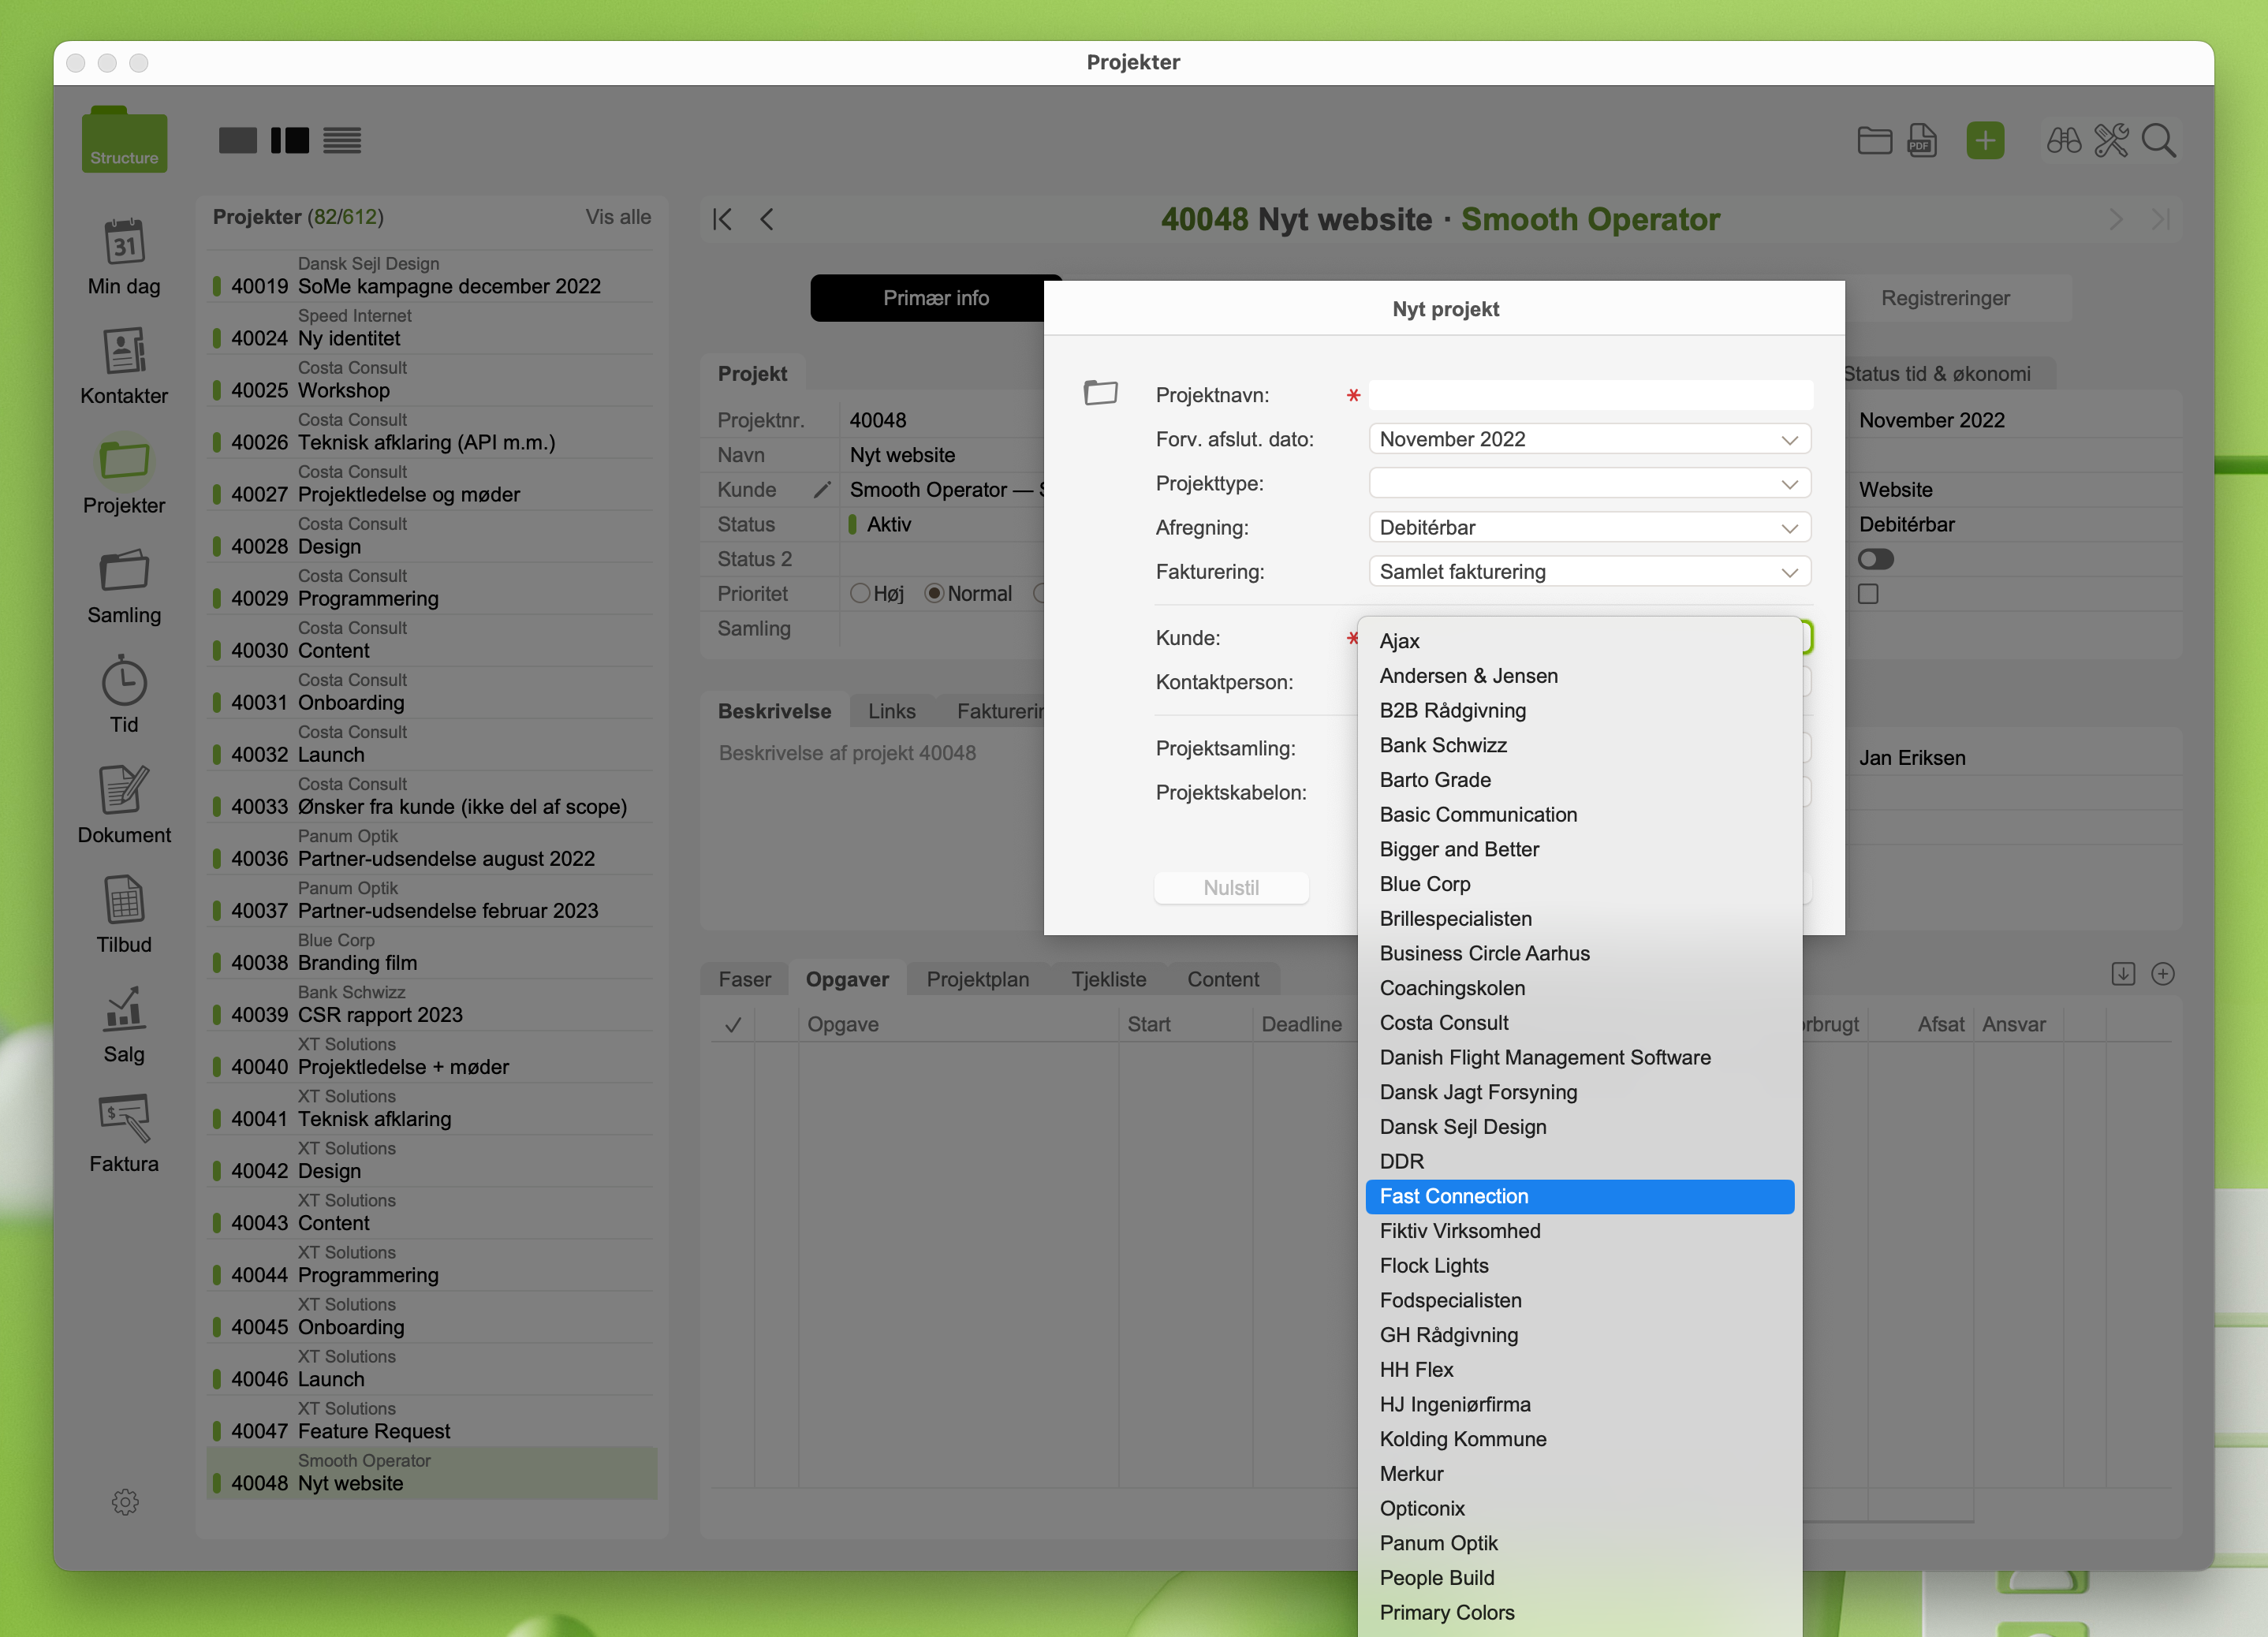Screen dimensions: 2268x1637
Task: Open the settings gear icon
Action: coord(125,1501)
